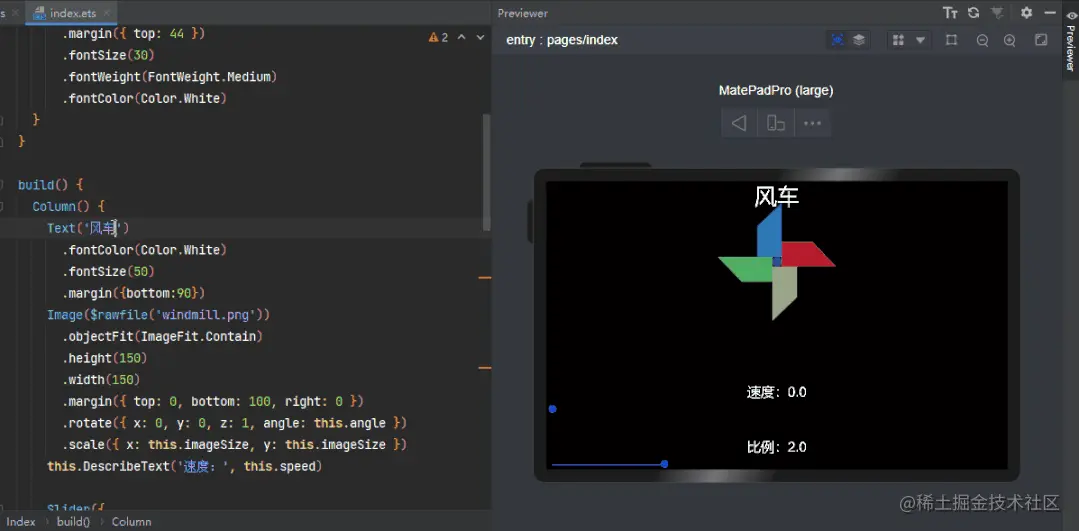Click the 比例: 2.0 label in preview
Viewport: 1079px width, 531px height.
pyautogui.click(x=776, y=447)
